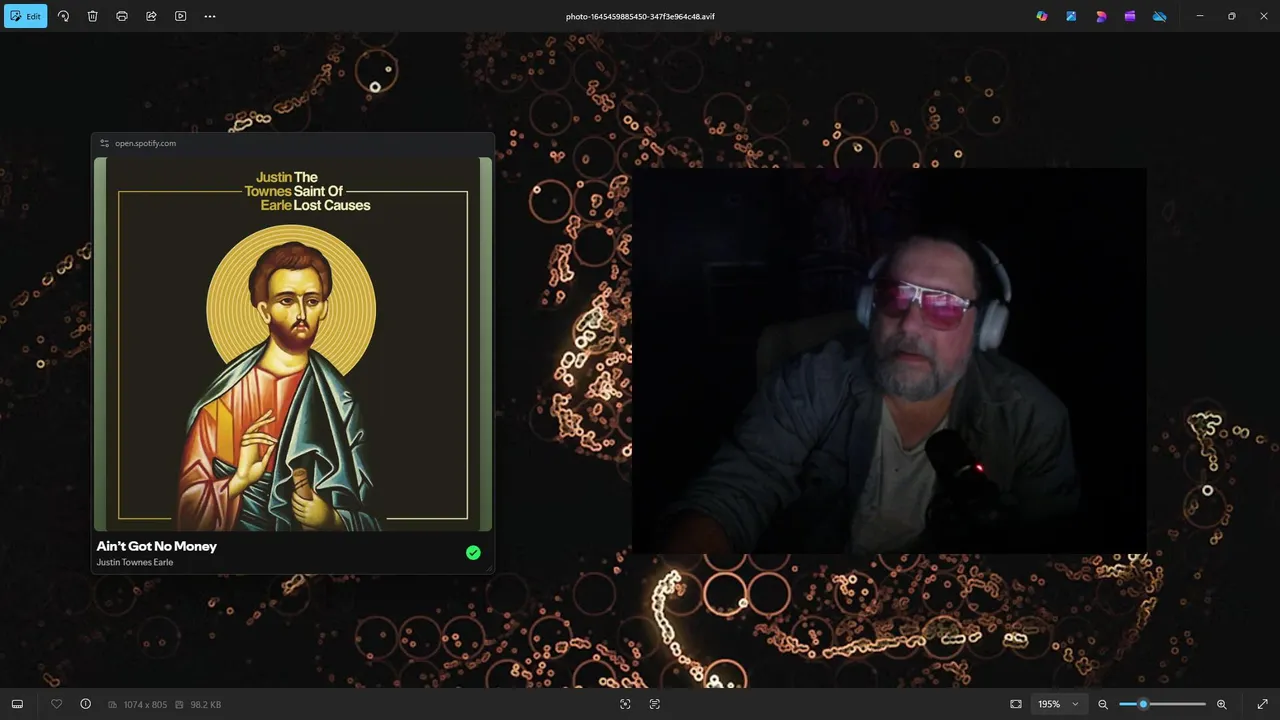Open the Copilot icon in the title bar
1280x720 pixels.
[x=1042, y=16]
